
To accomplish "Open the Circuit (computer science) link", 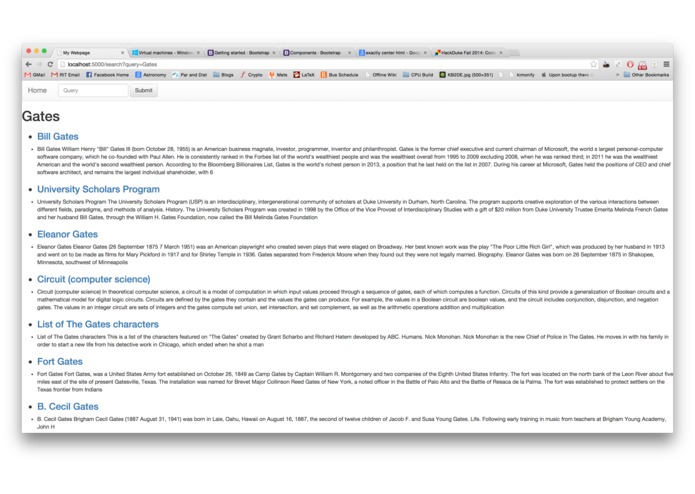I will pyautogui.click(x=94, y=279).
